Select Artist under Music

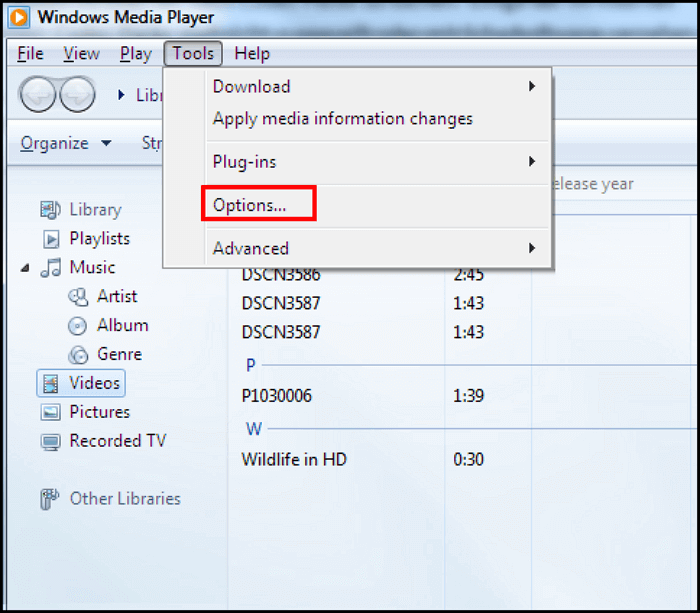[x=117, y=296]
